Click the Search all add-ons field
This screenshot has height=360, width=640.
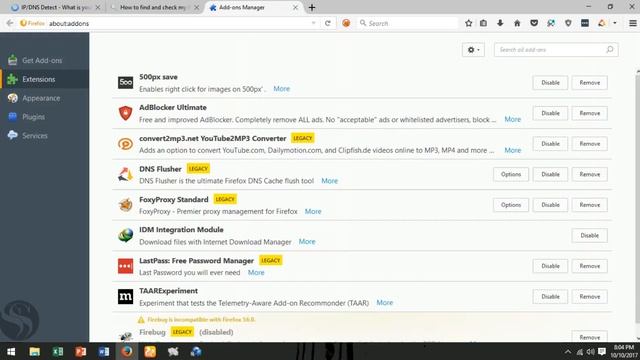tap(556, 50)
